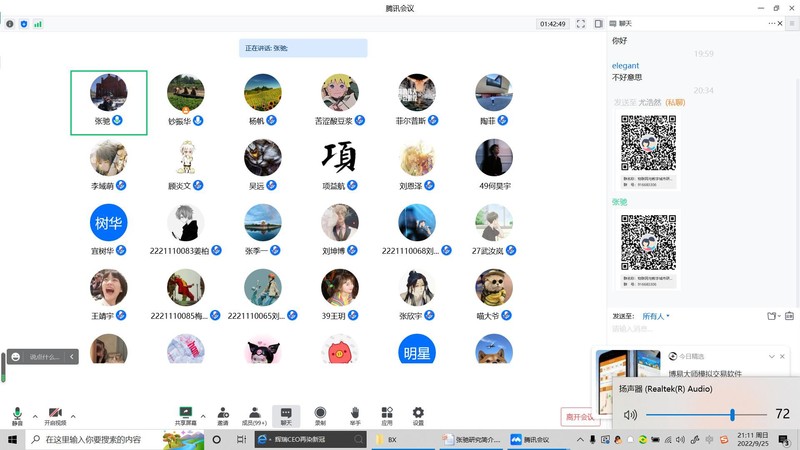Open meeting 设置 (Settings) gear icon

tap(418, 413)
